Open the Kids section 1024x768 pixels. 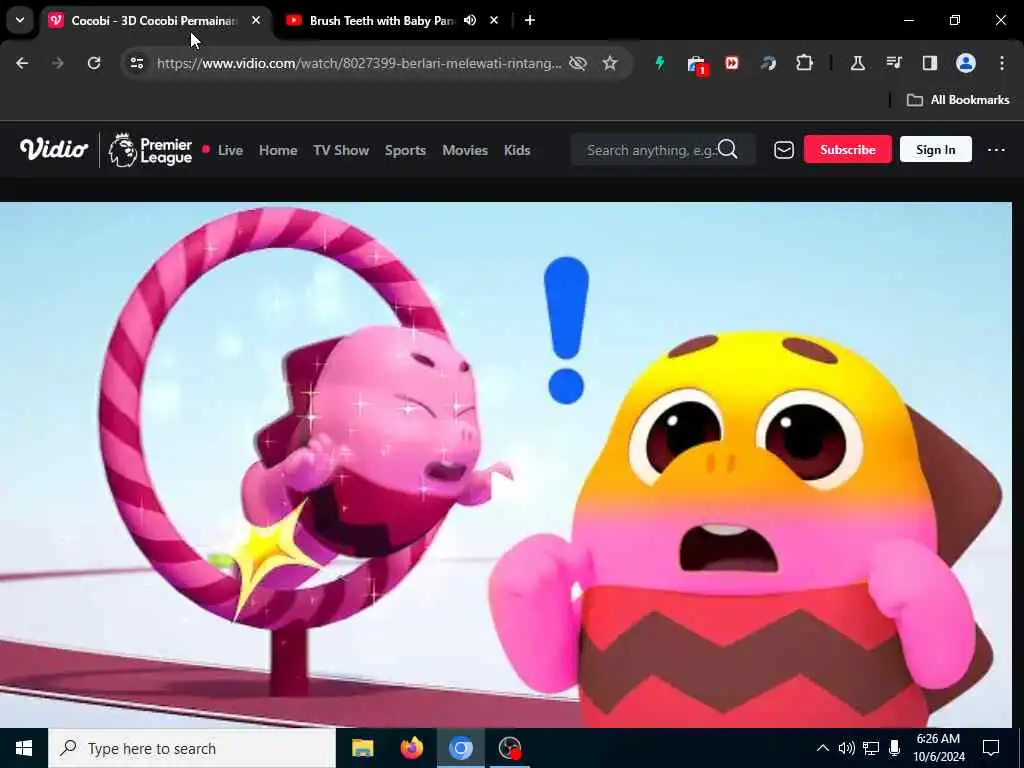(517, 150)
